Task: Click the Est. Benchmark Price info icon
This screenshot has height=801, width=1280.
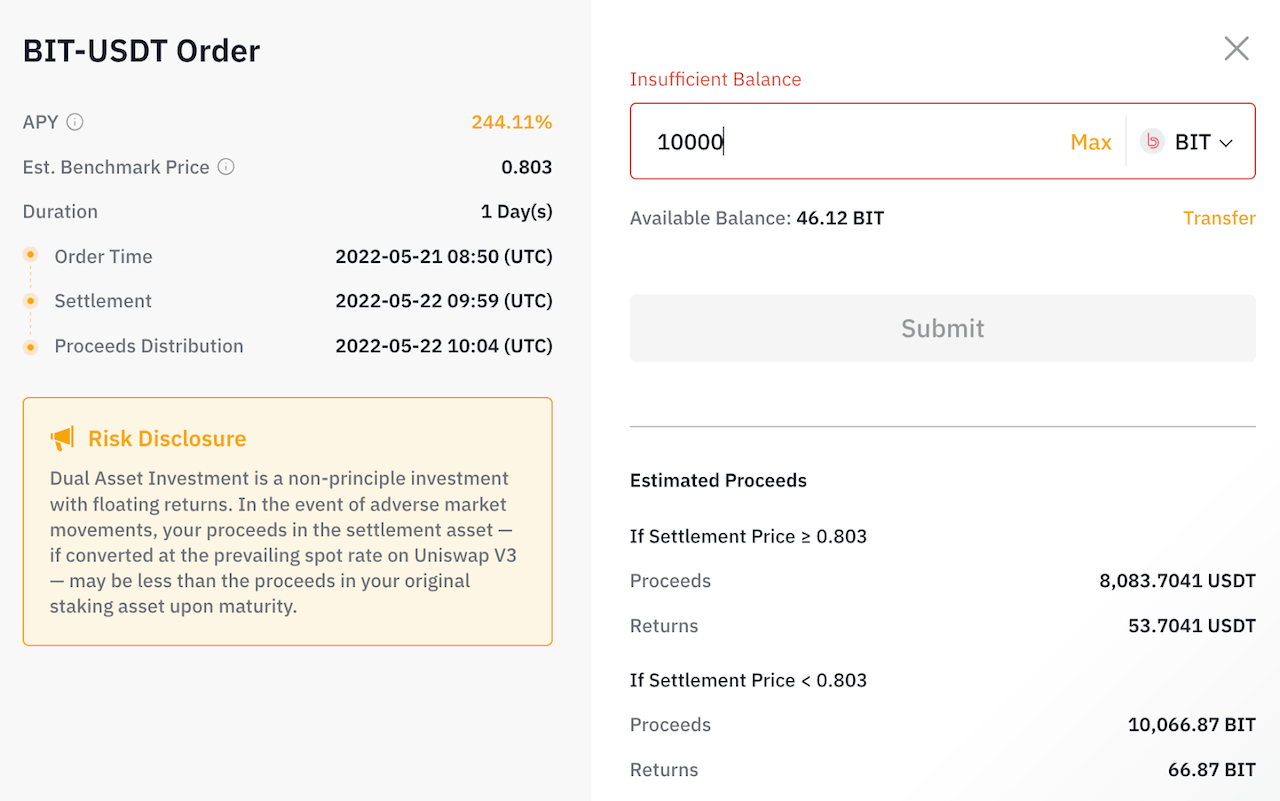Action: (x=226, y=167)
